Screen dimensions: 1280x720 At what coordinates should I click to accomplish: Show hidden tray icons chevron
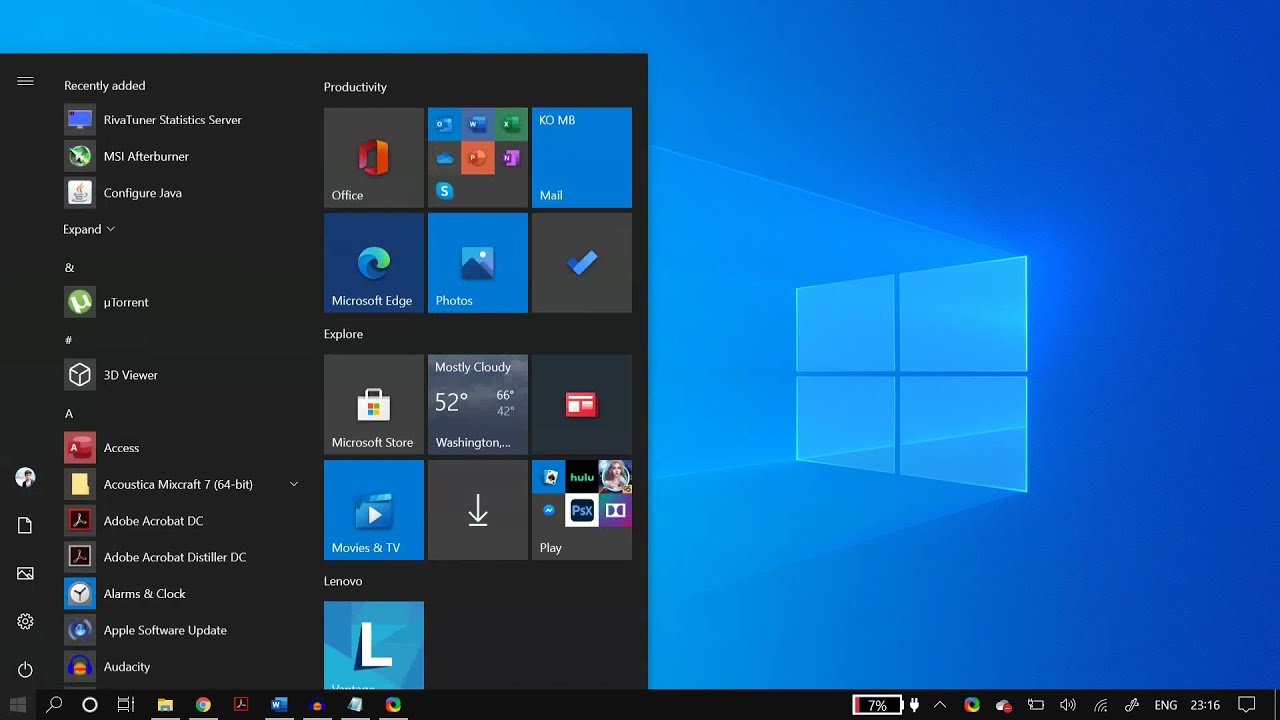940,705
